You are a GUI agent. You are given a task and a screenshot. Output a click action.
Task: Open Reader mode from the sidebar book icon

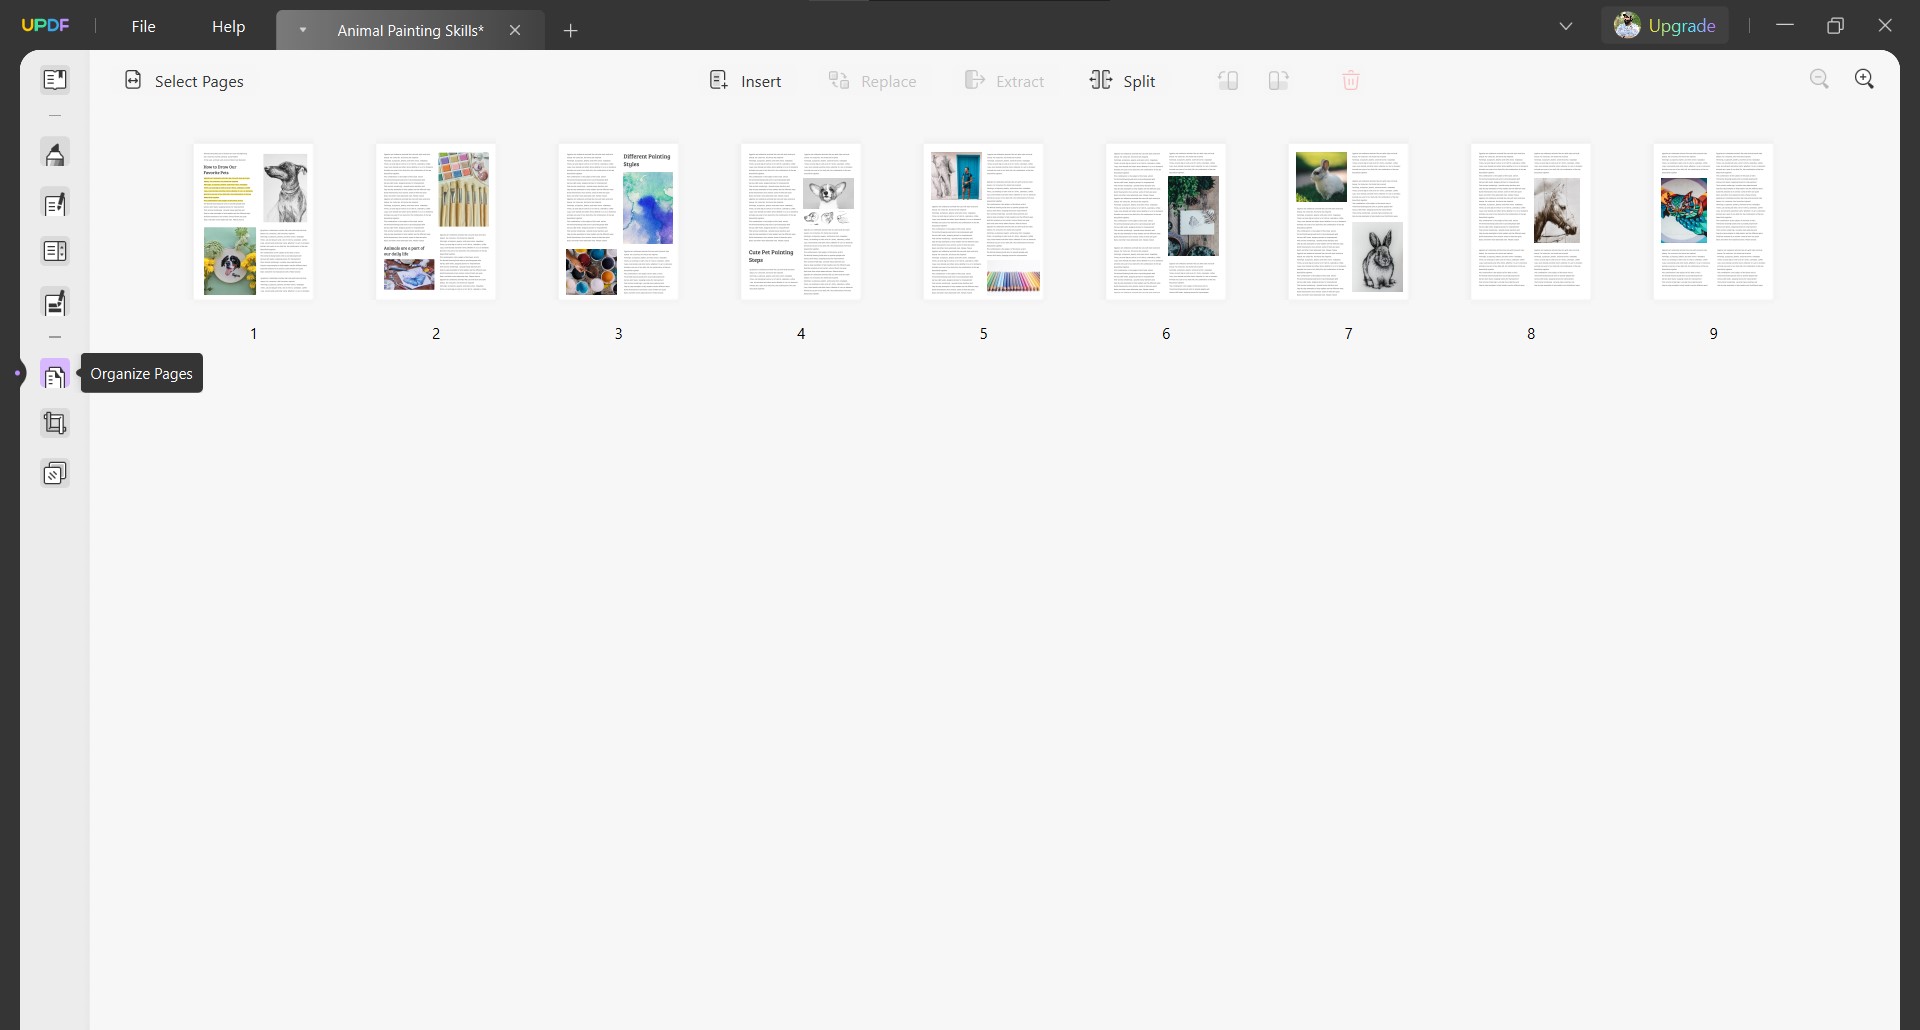coord(55,80)
